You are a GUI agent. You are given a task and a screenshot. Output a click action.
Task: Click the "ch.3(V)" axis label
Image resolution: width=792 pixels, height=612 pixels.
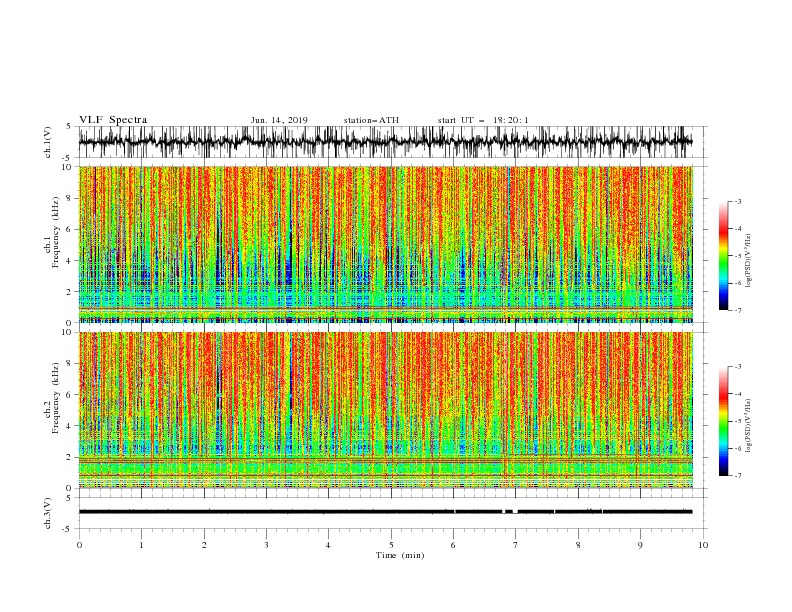point(48,513)
